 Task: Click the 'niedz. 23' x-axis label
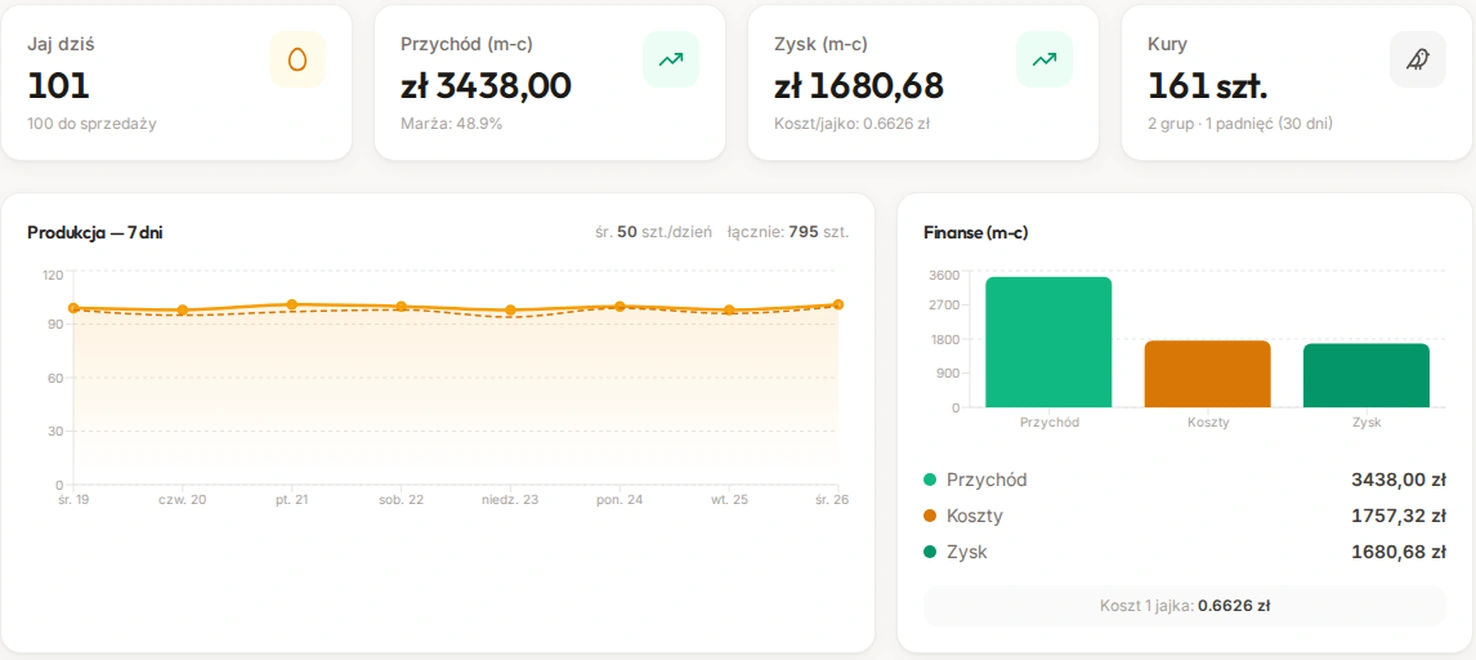pyautogui.click(x=510, y=499)
